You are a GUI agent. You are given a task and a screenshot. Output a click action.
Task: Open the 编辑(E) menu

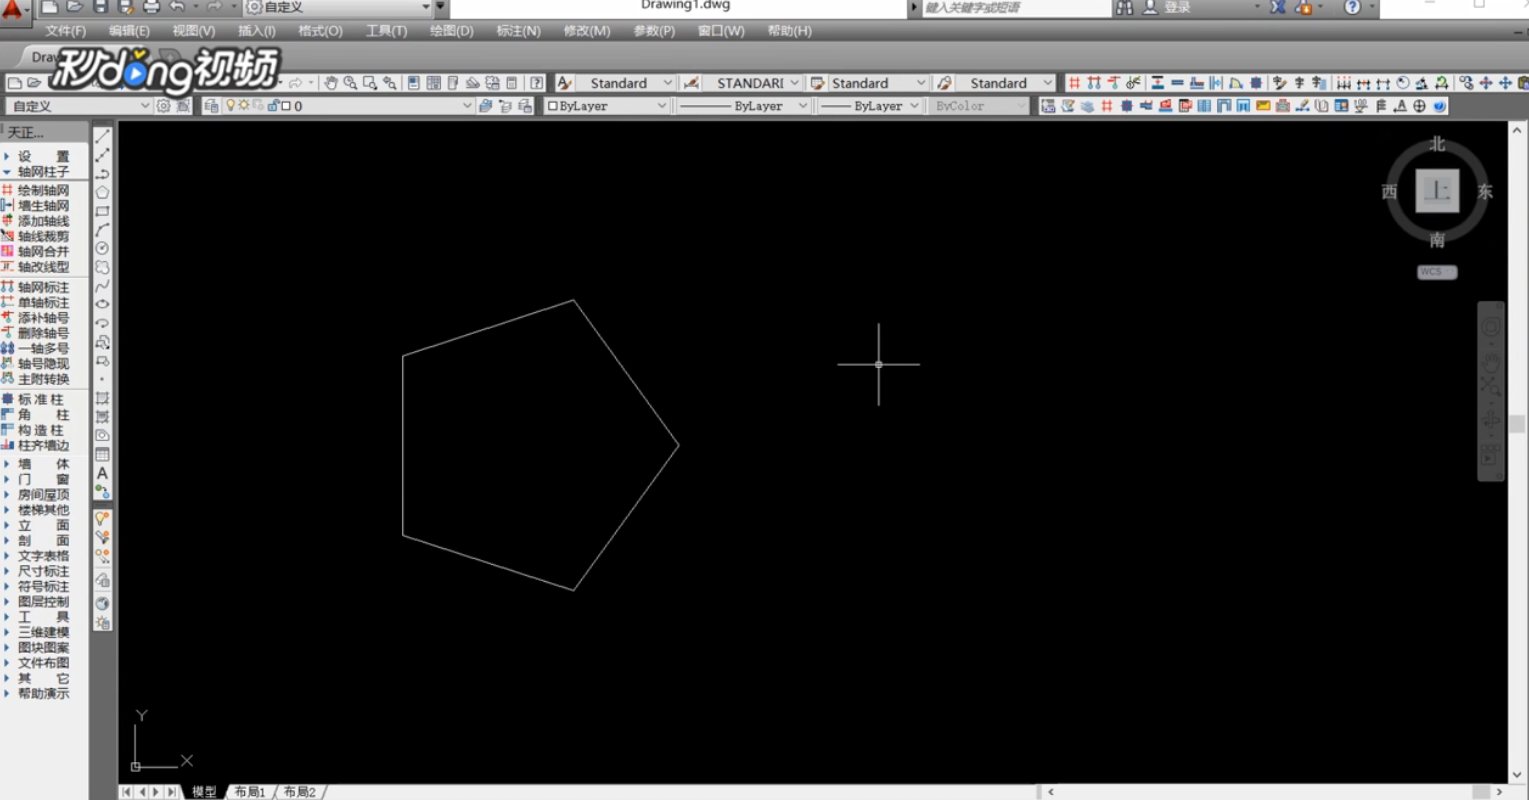[129, 31]
